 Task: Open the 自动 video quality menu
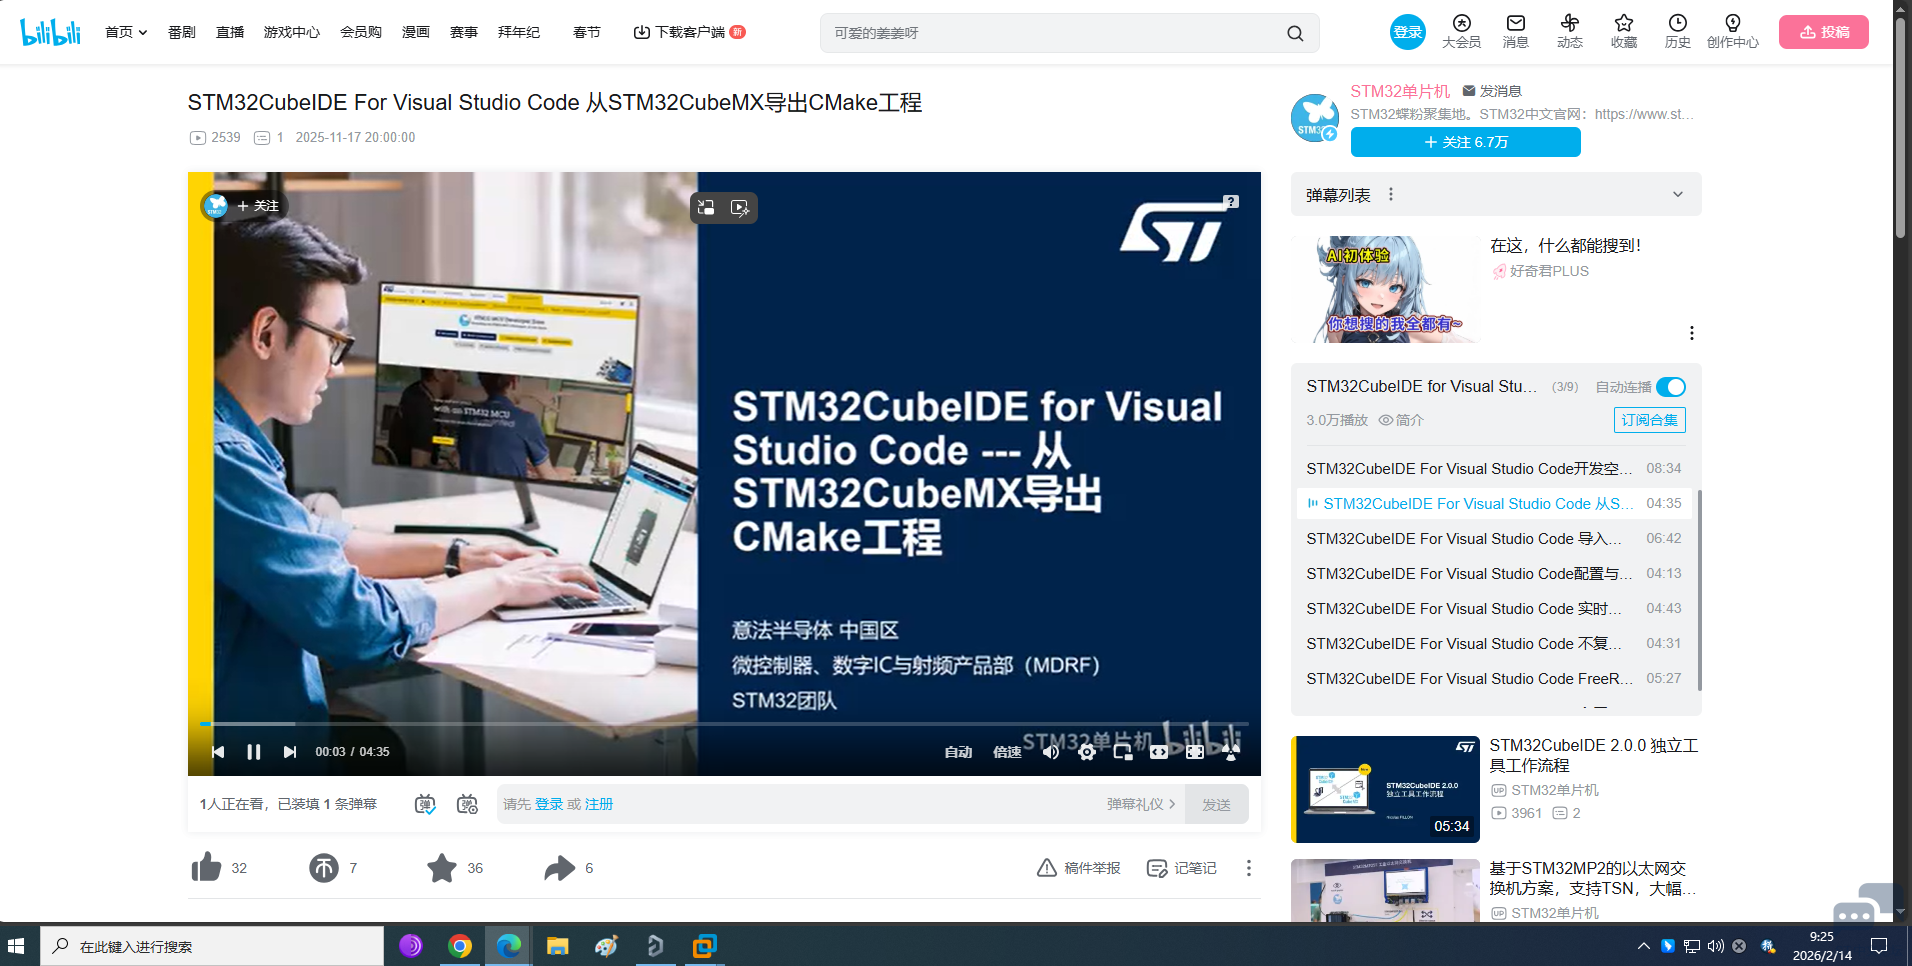[x=958, y=752]
